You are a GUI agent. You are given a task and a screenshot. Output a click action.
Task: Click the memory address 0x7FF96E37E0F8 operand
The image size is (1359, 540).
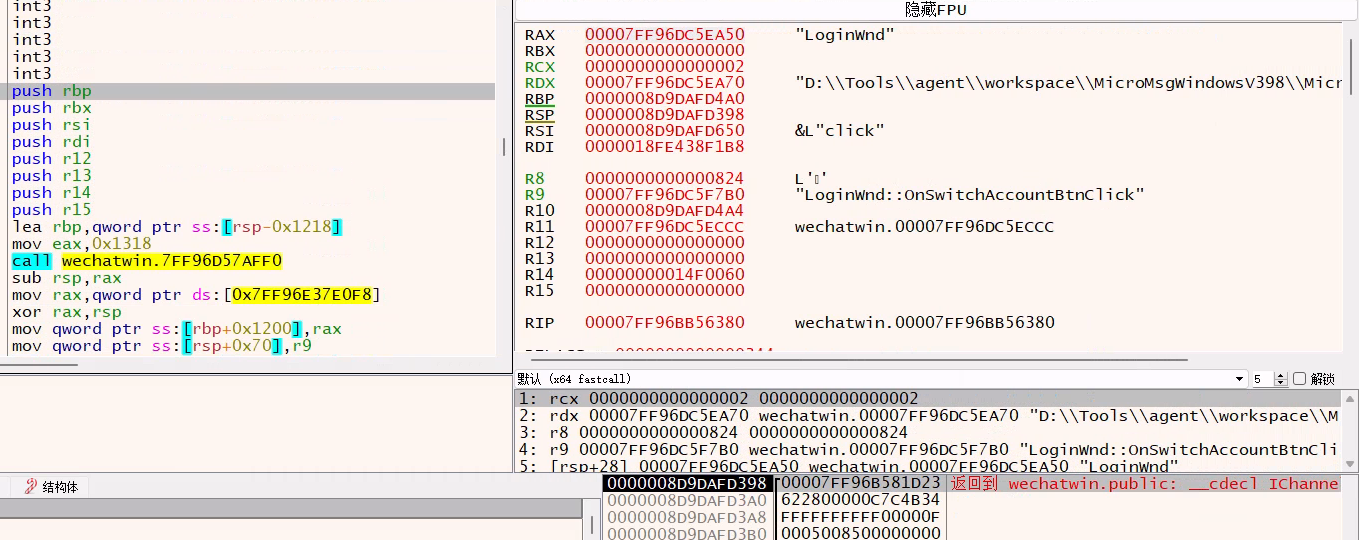(306, 295)
